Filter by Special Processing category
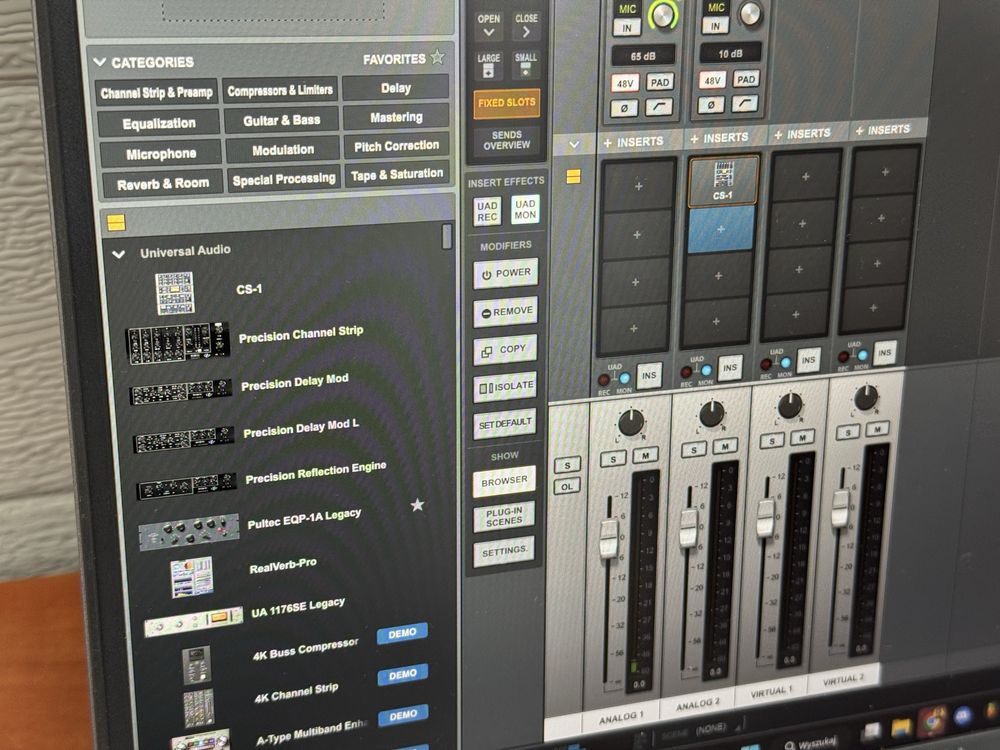Screen dimensions: 1000x750 (284, 179)
